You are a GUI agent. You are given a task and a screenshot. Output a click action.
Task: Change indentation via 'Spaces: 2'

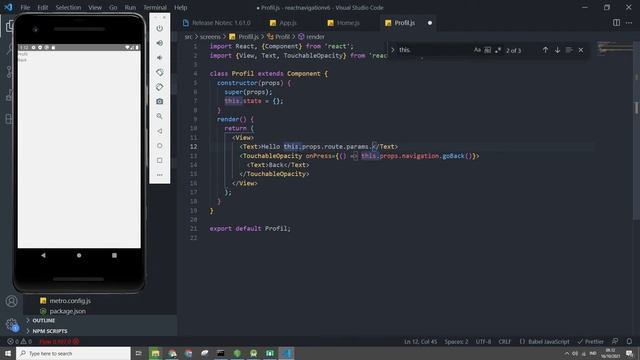[x=456, y=341]
